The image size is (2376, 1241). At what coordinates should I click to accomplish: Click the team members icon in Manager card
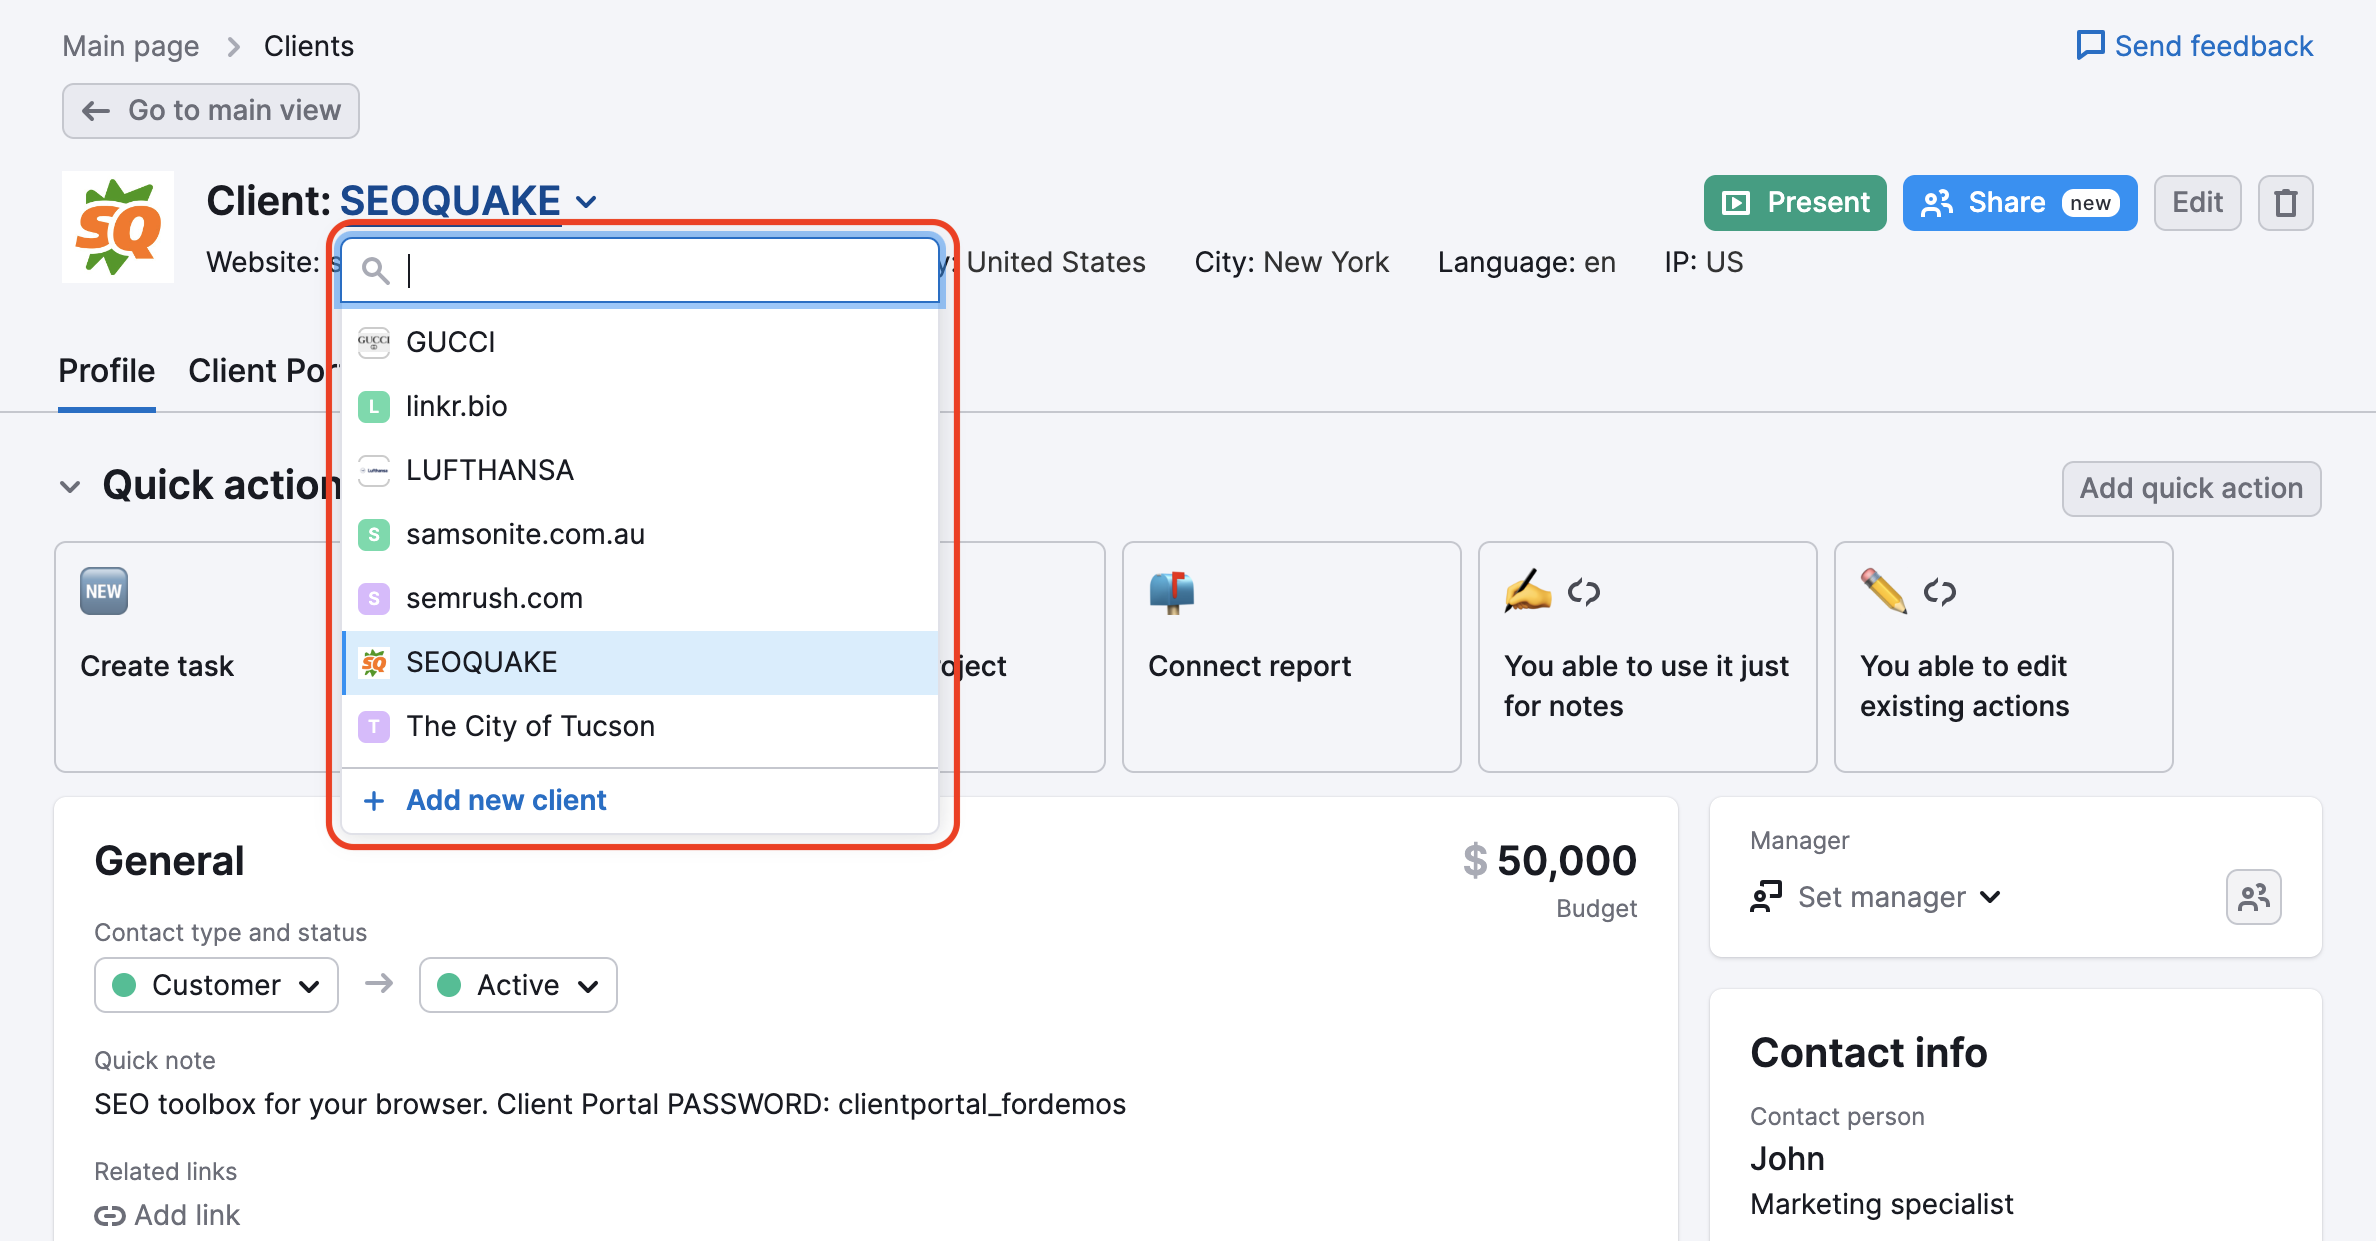coord(2254,897)
